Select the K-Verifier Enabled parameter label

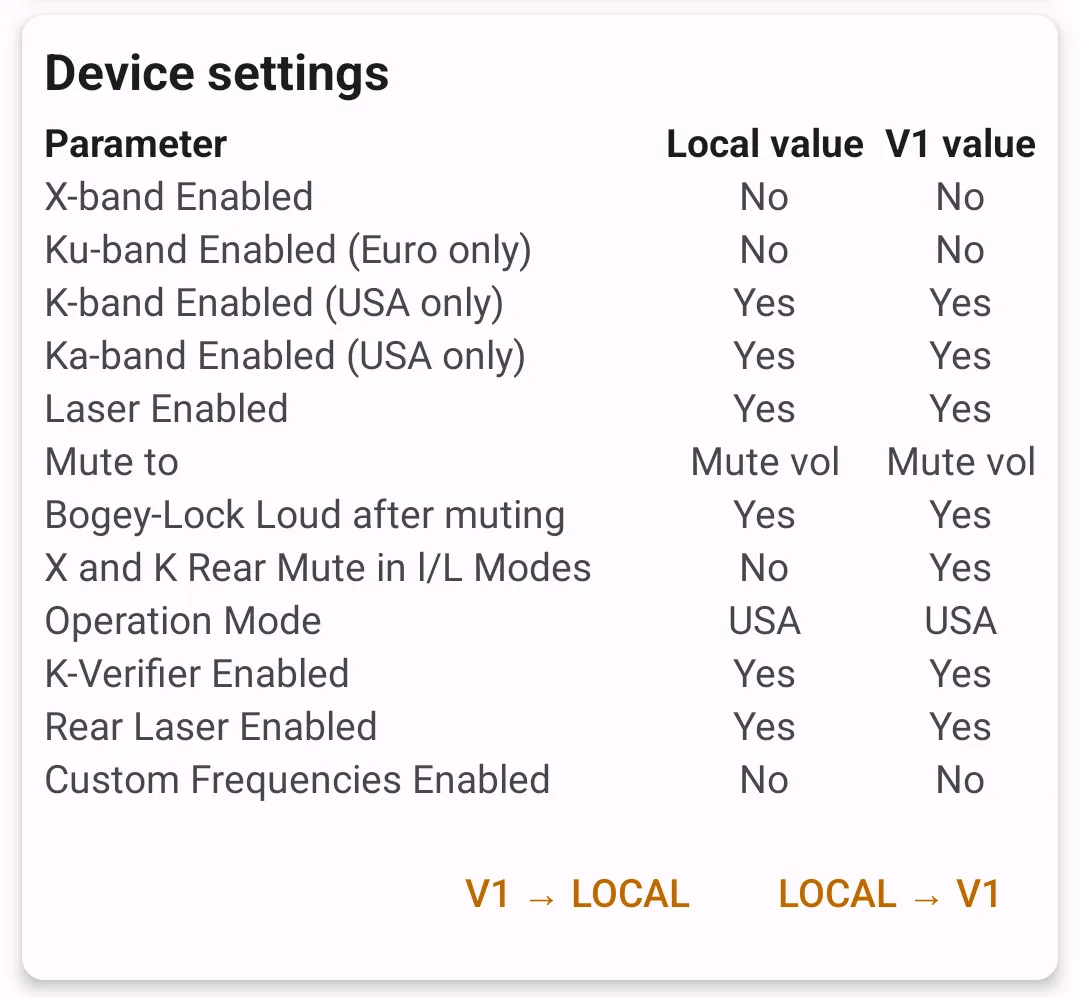(197, 674)
